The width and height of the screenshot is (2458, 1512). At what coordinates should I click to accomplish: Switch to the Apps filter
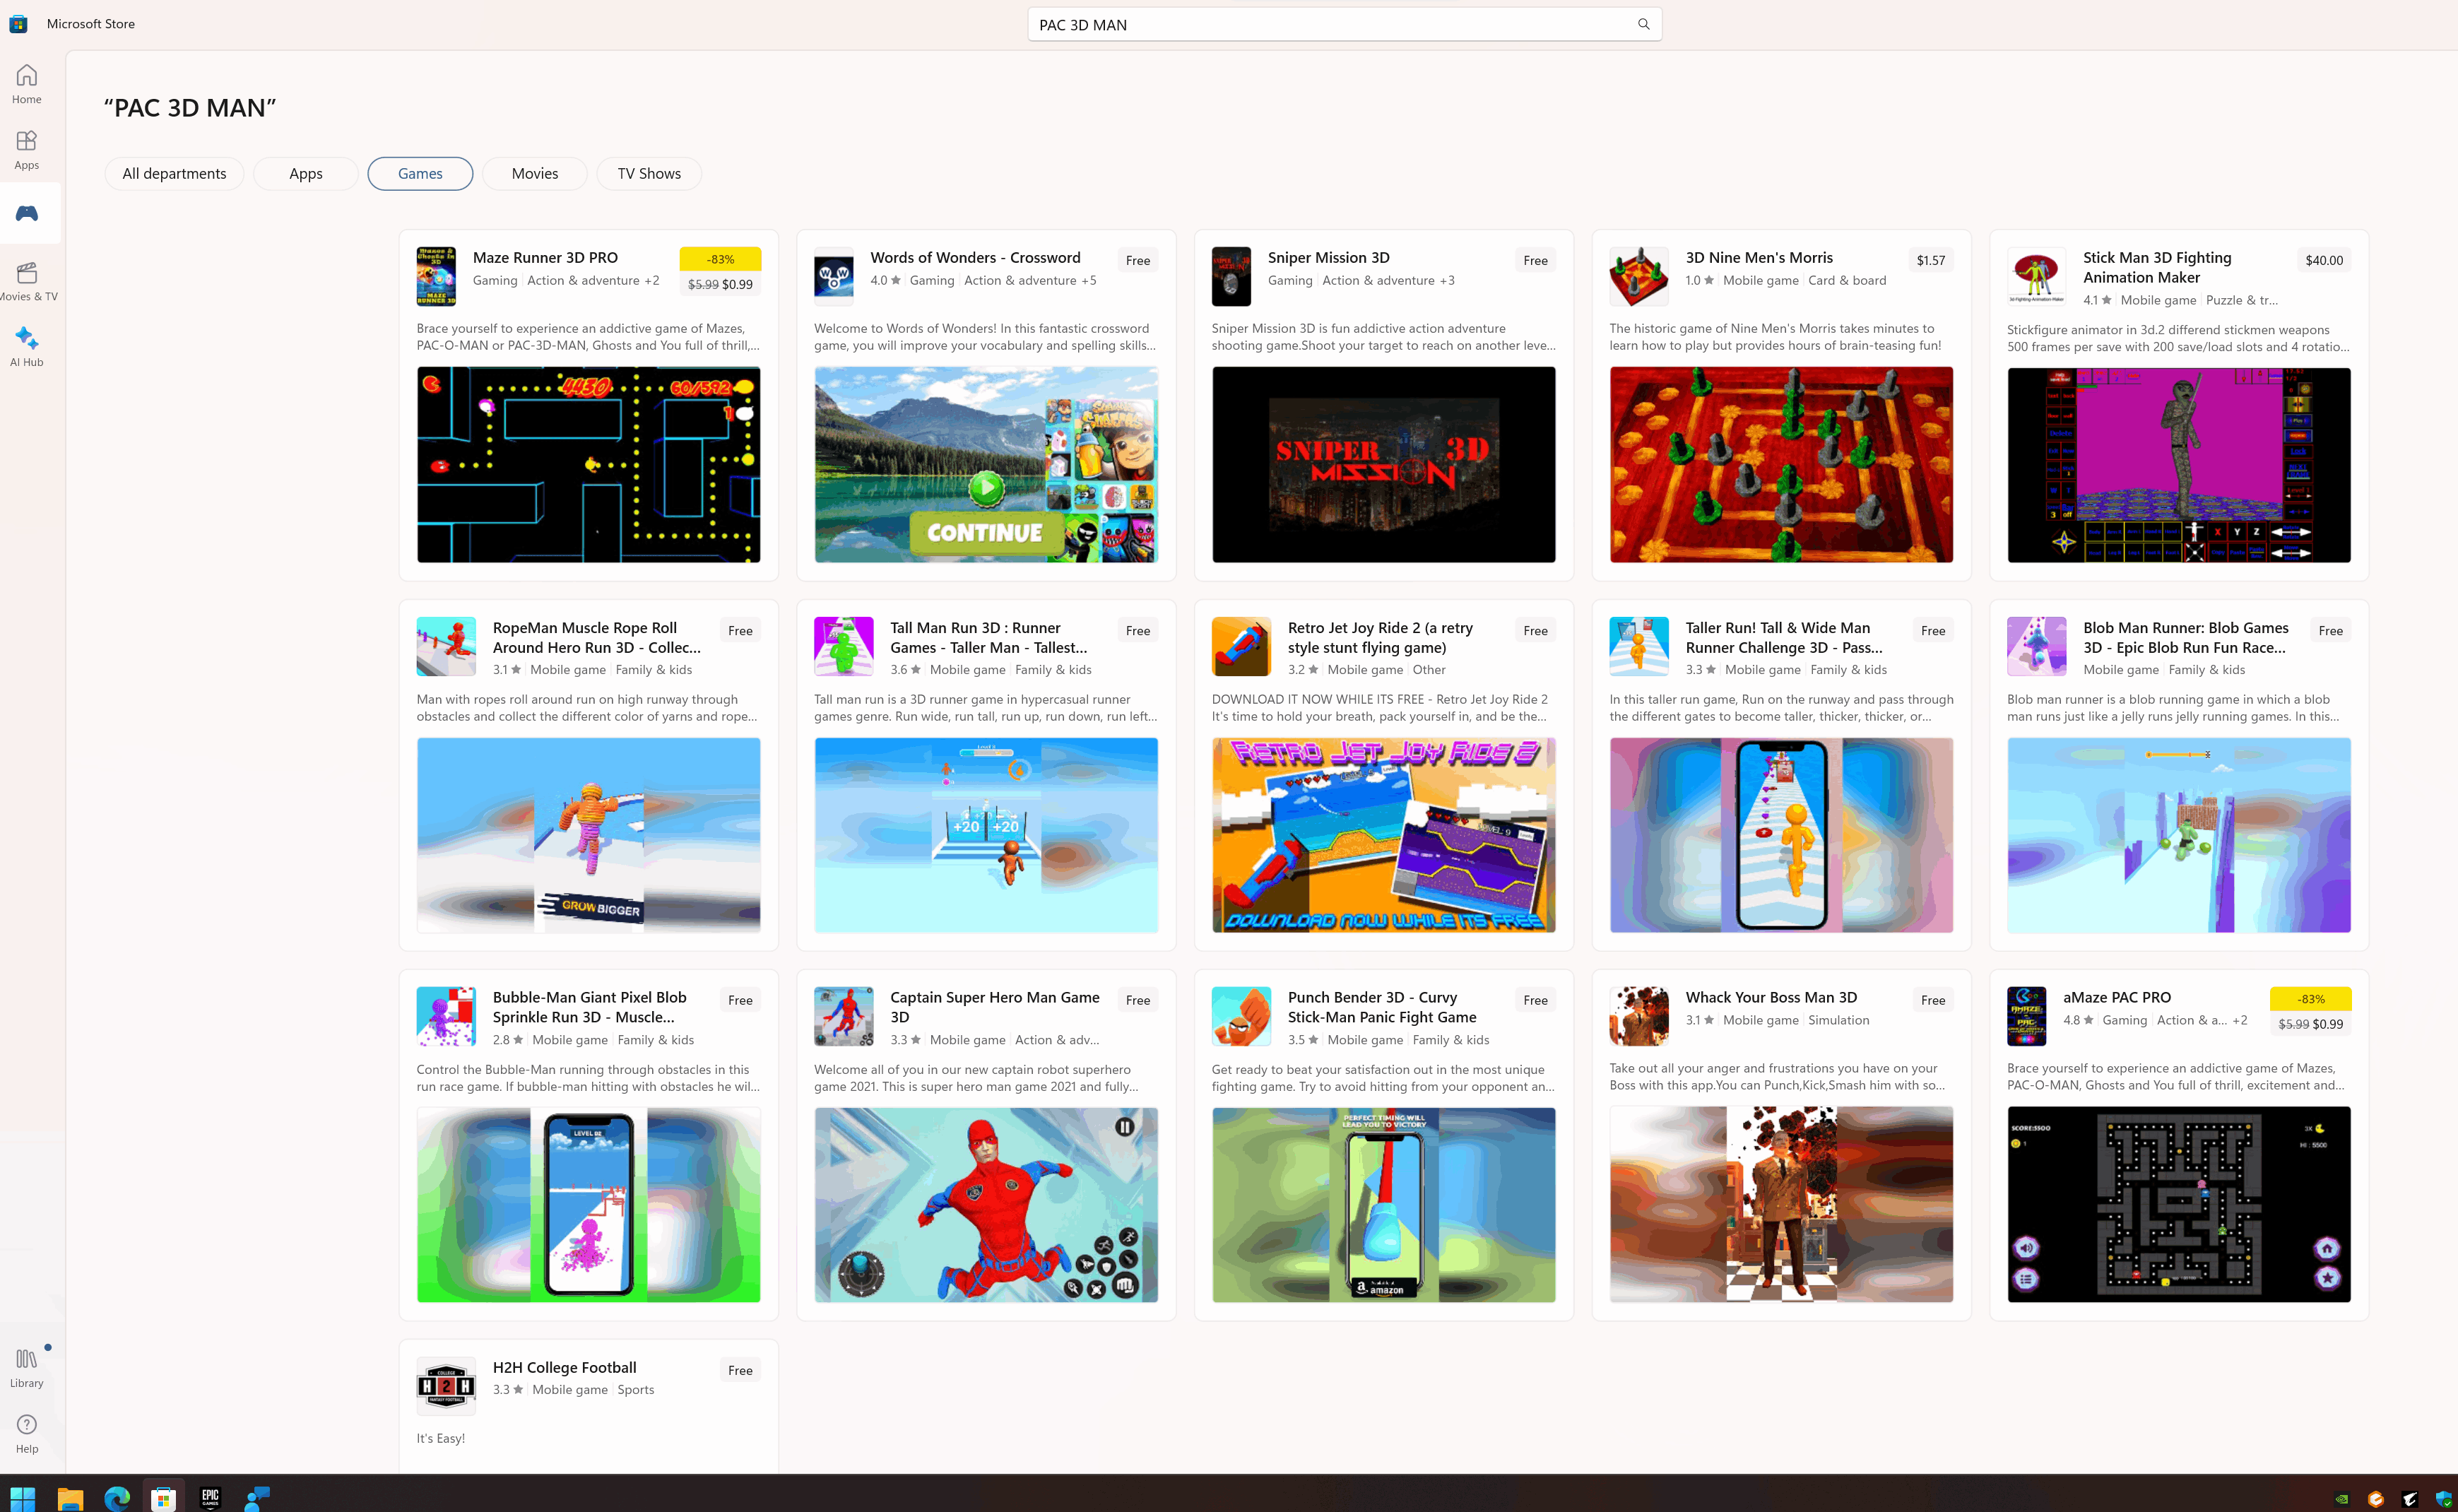[x=305, y=173]
